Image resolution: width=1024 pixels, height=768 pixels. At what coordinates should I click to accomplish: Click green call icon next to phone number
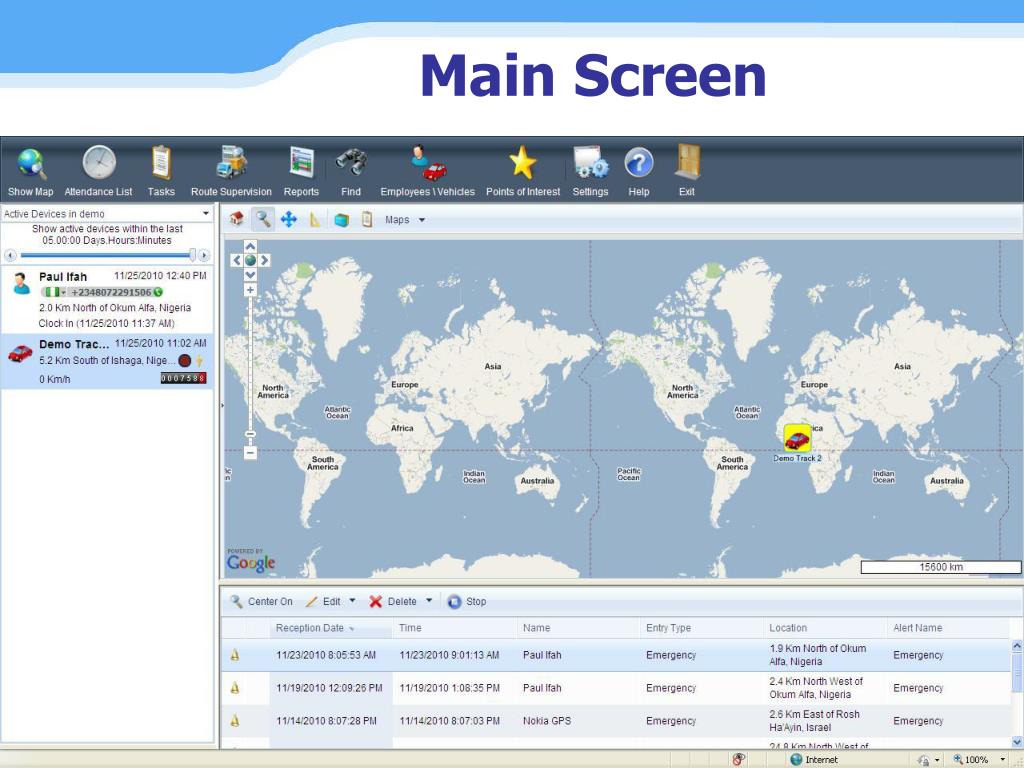[158, 293]
